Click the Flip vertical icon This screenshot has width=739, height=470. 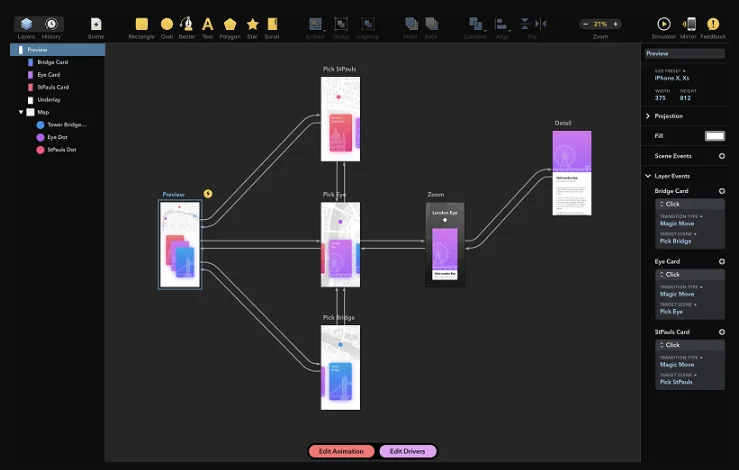pyautogui.click(x=525, y=24)
